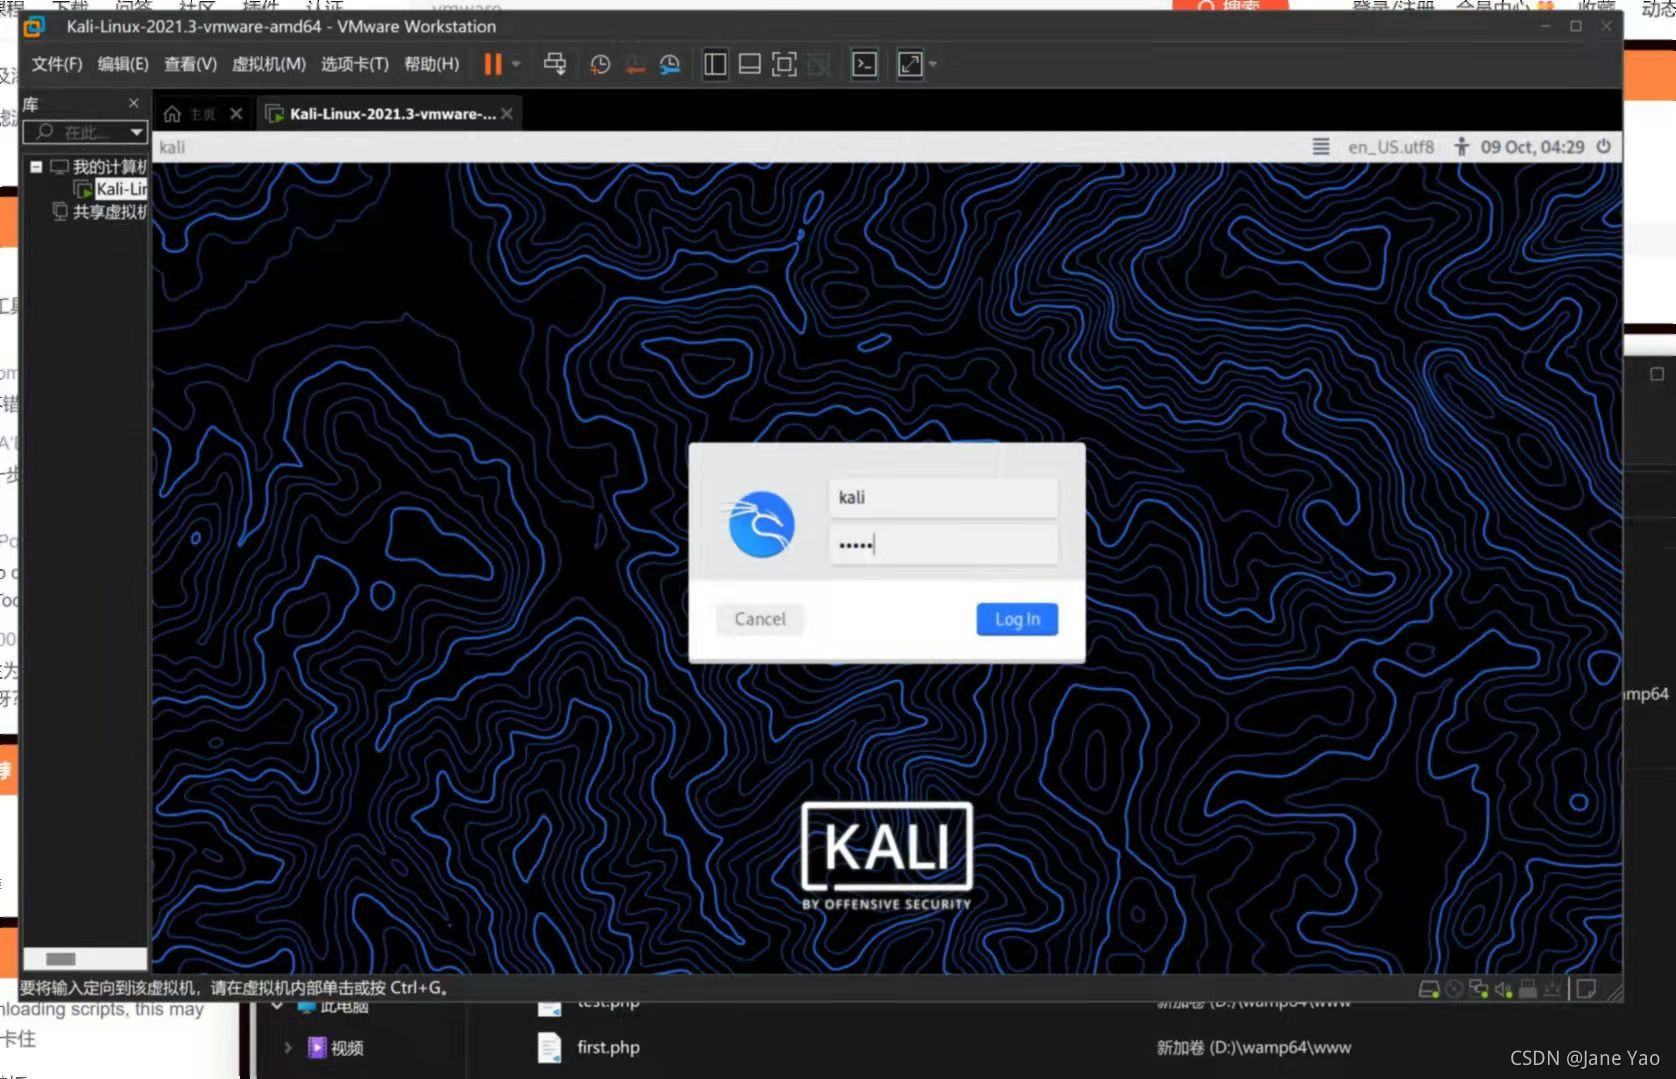
Task: Open the Kali session menu icon
Action: point(1321,147)
